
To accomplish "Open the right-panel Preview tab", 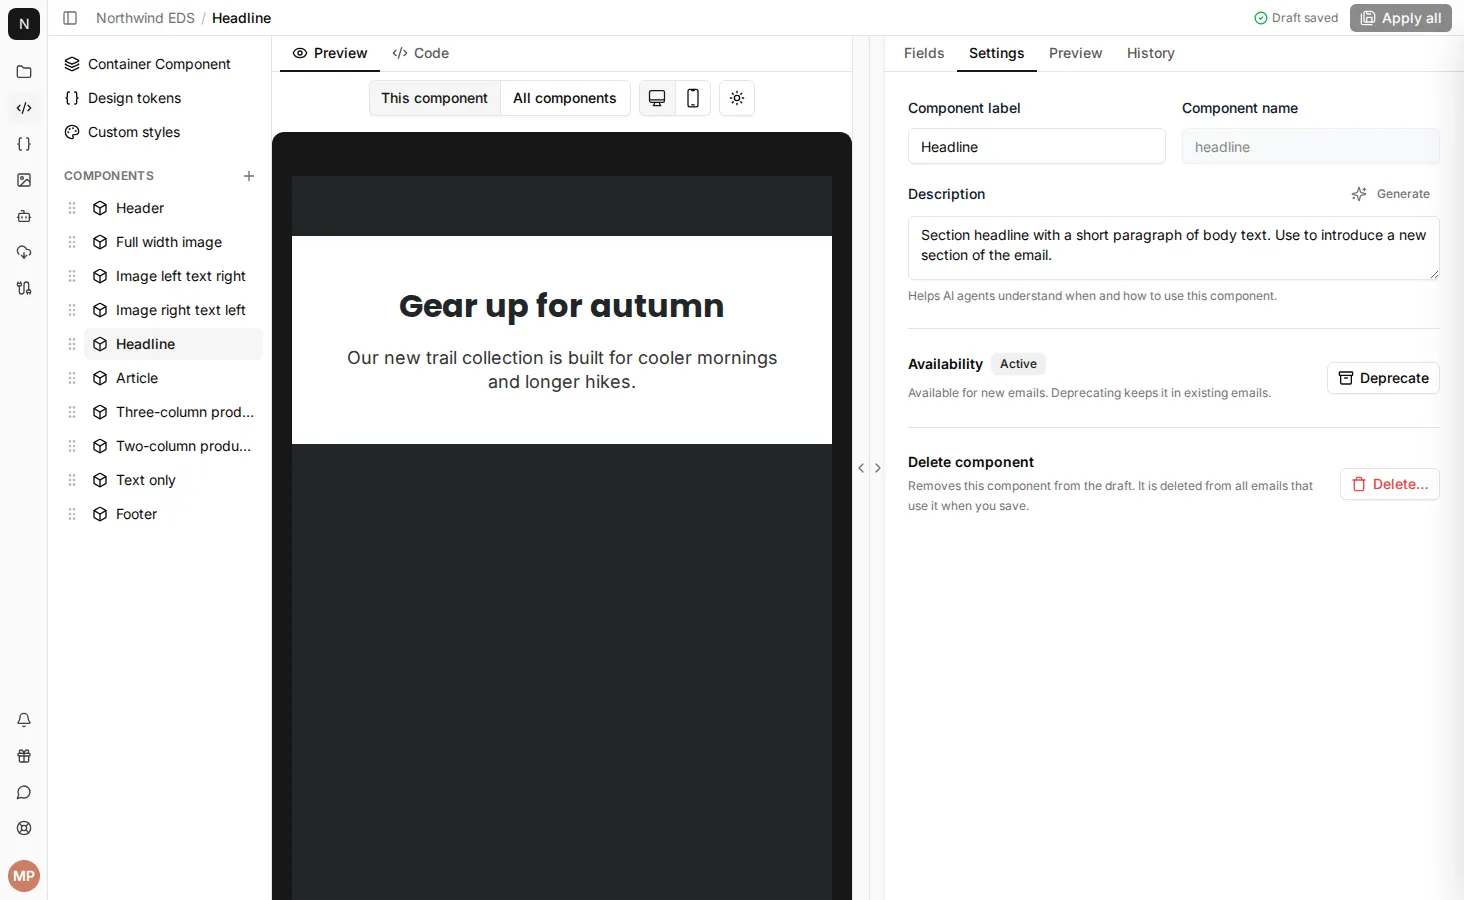I will [x=1075, y=53].
